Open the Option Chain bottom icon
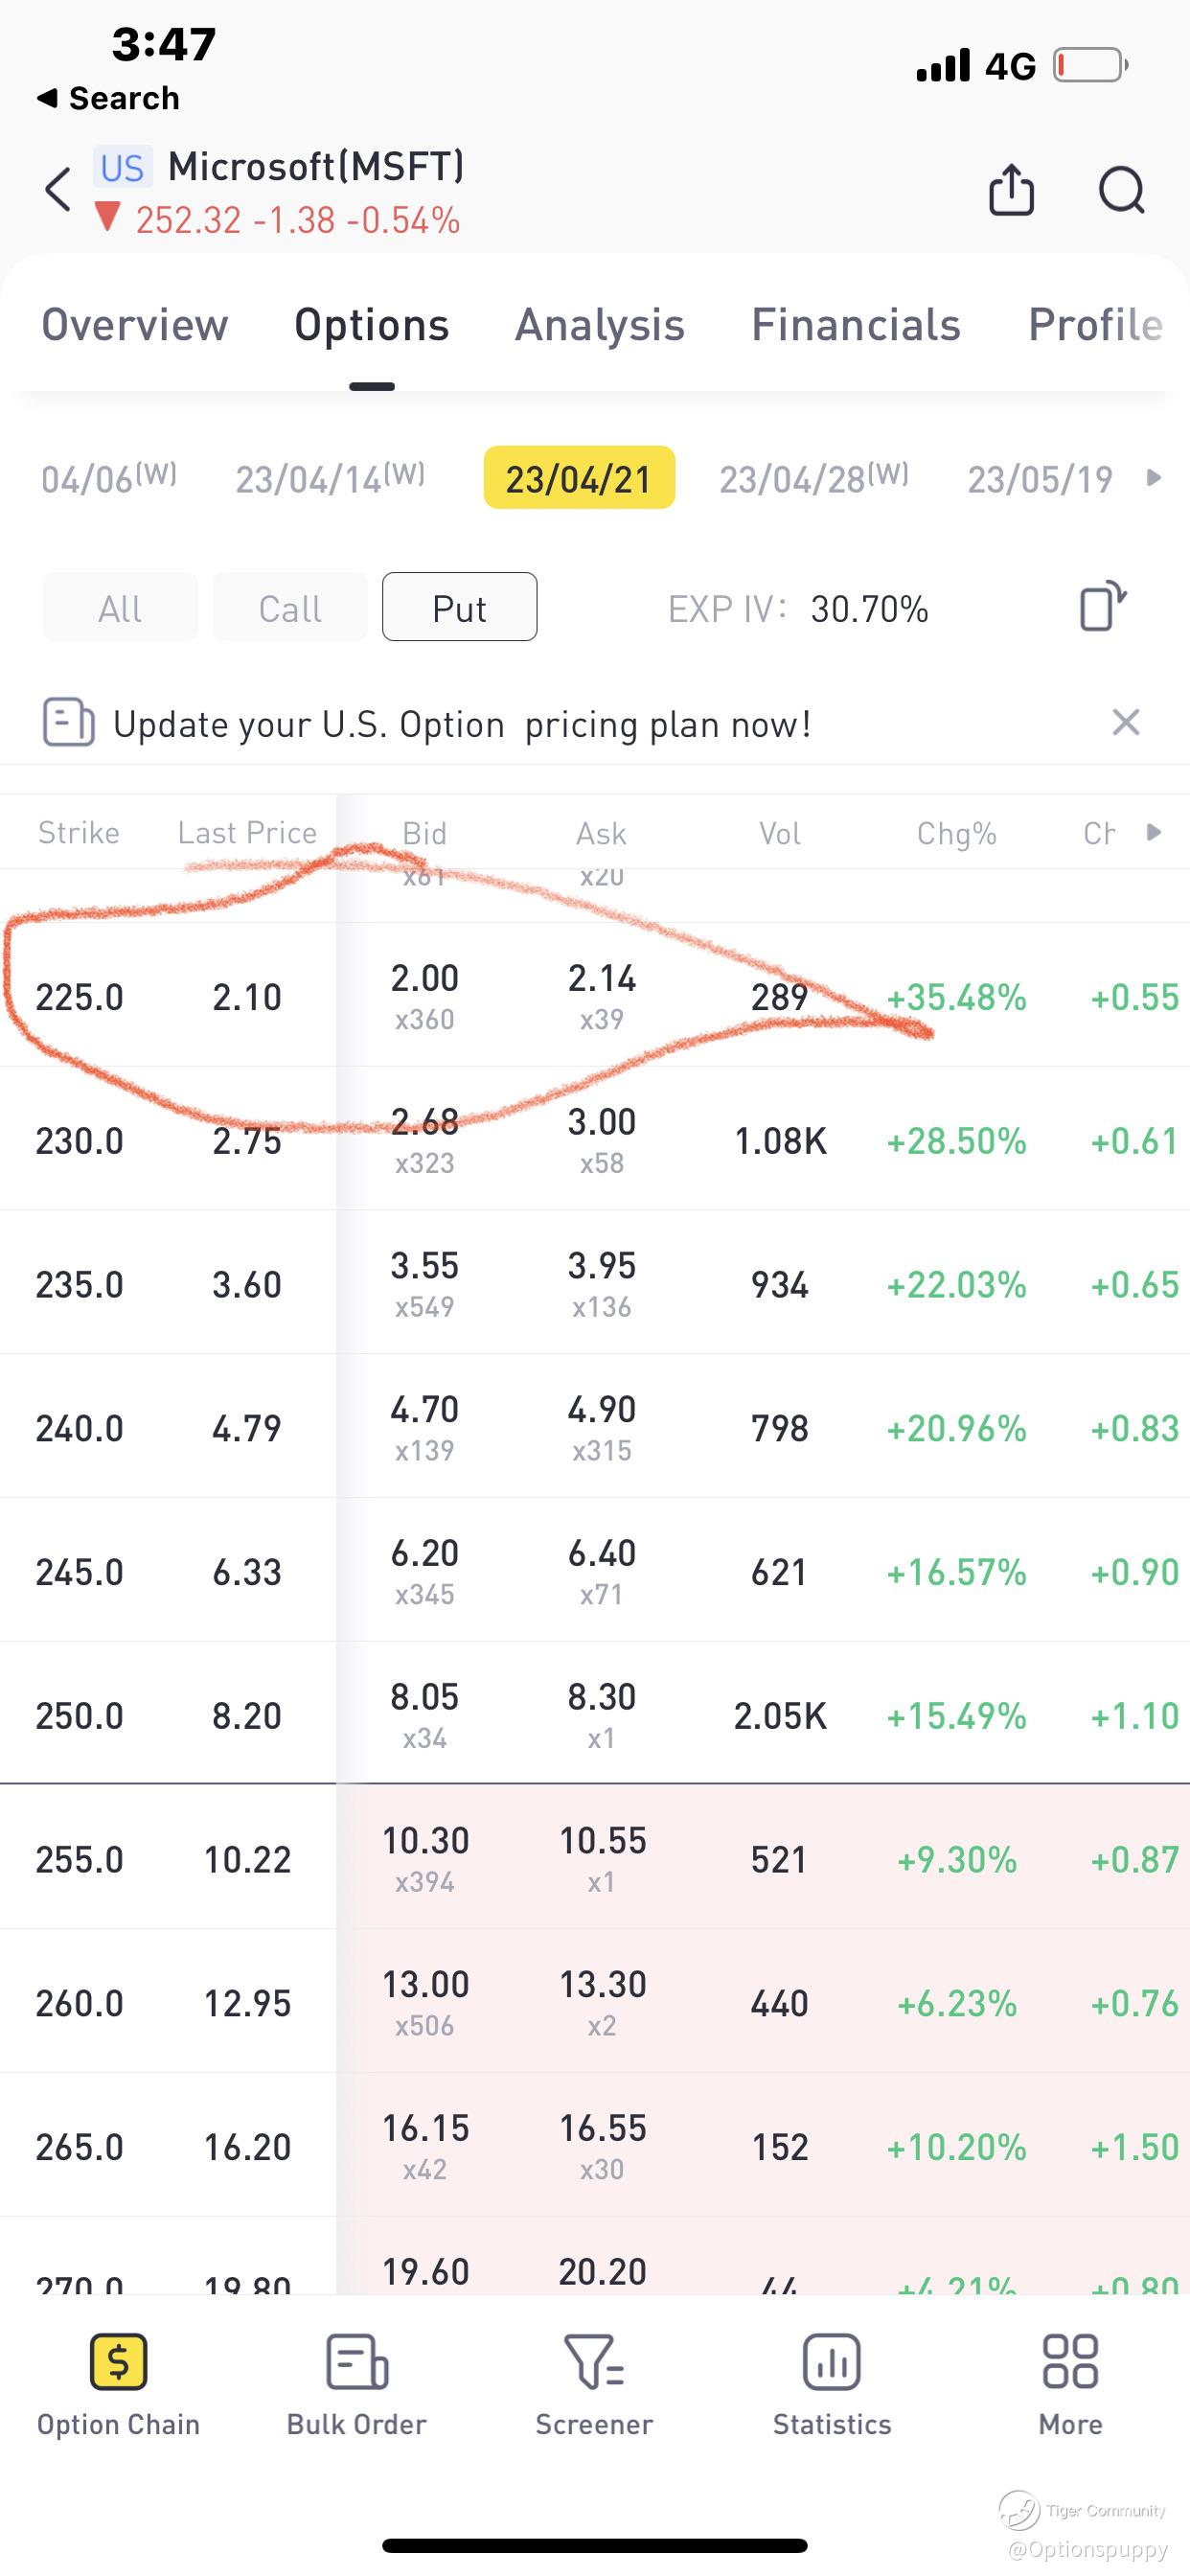This screenshot has width=1190, height=2576. point(119,2362)
